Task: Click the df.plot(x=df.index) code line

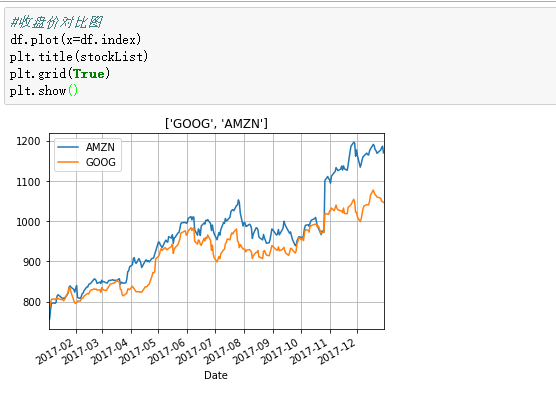Action: click(76, 39)
